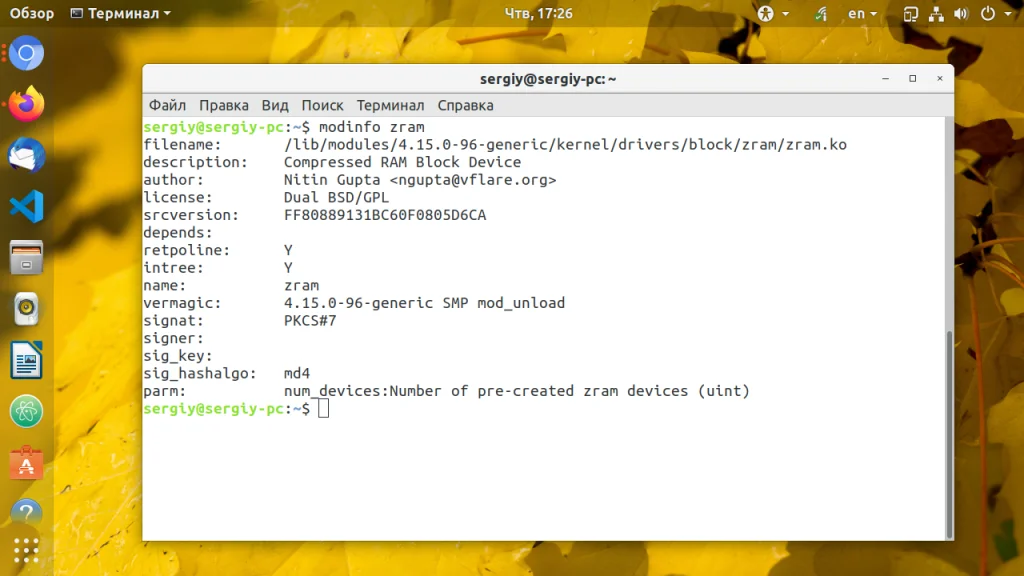Open the Файл menu
The width and height of the screenshot is (1024, 576).
tap(167, 105)
